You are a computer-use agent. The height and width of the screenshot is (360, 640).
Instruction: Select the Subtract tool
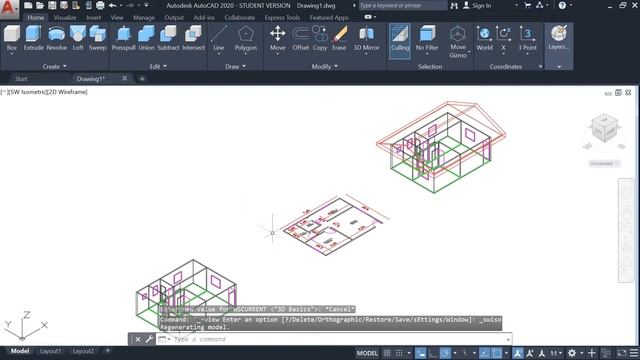(168, 39)
